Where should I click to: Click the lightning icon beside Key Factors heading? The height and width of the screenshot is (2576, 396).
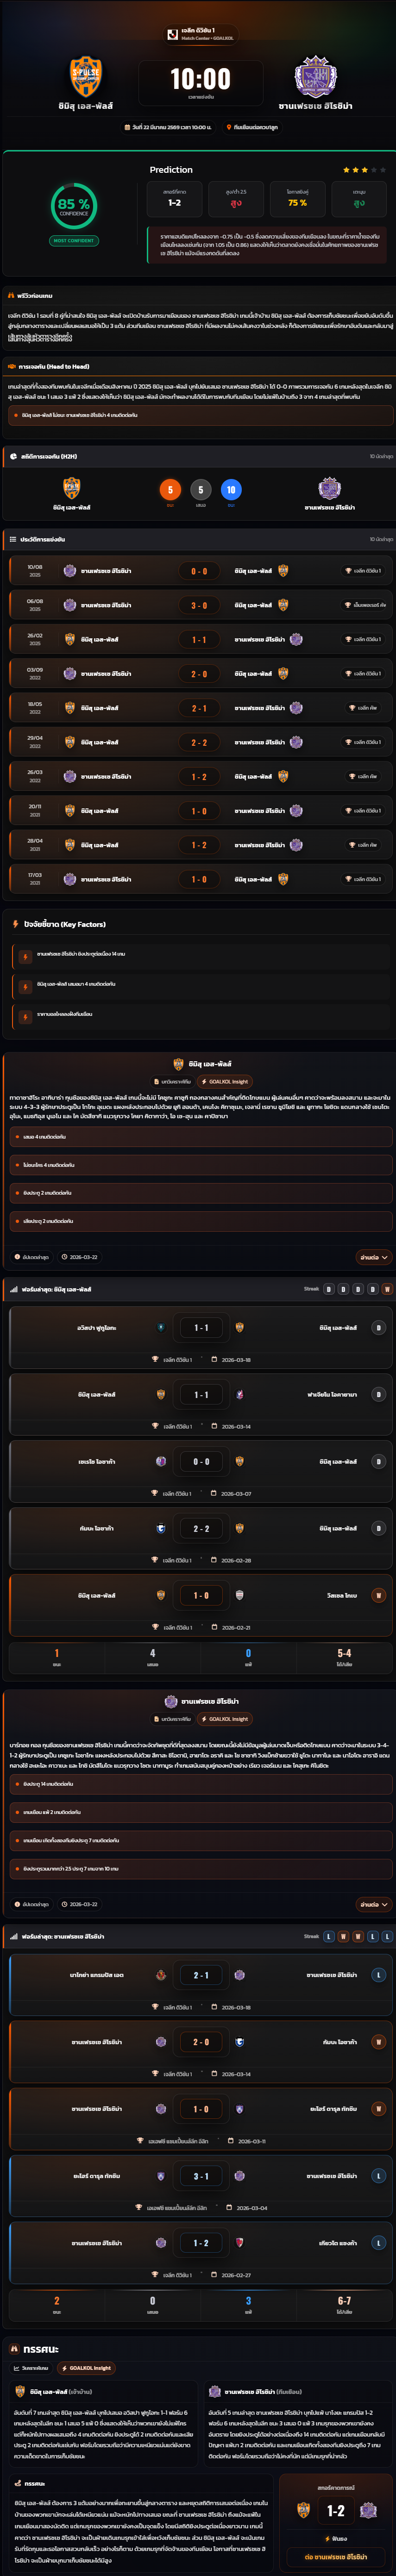(x=15, y=924)
